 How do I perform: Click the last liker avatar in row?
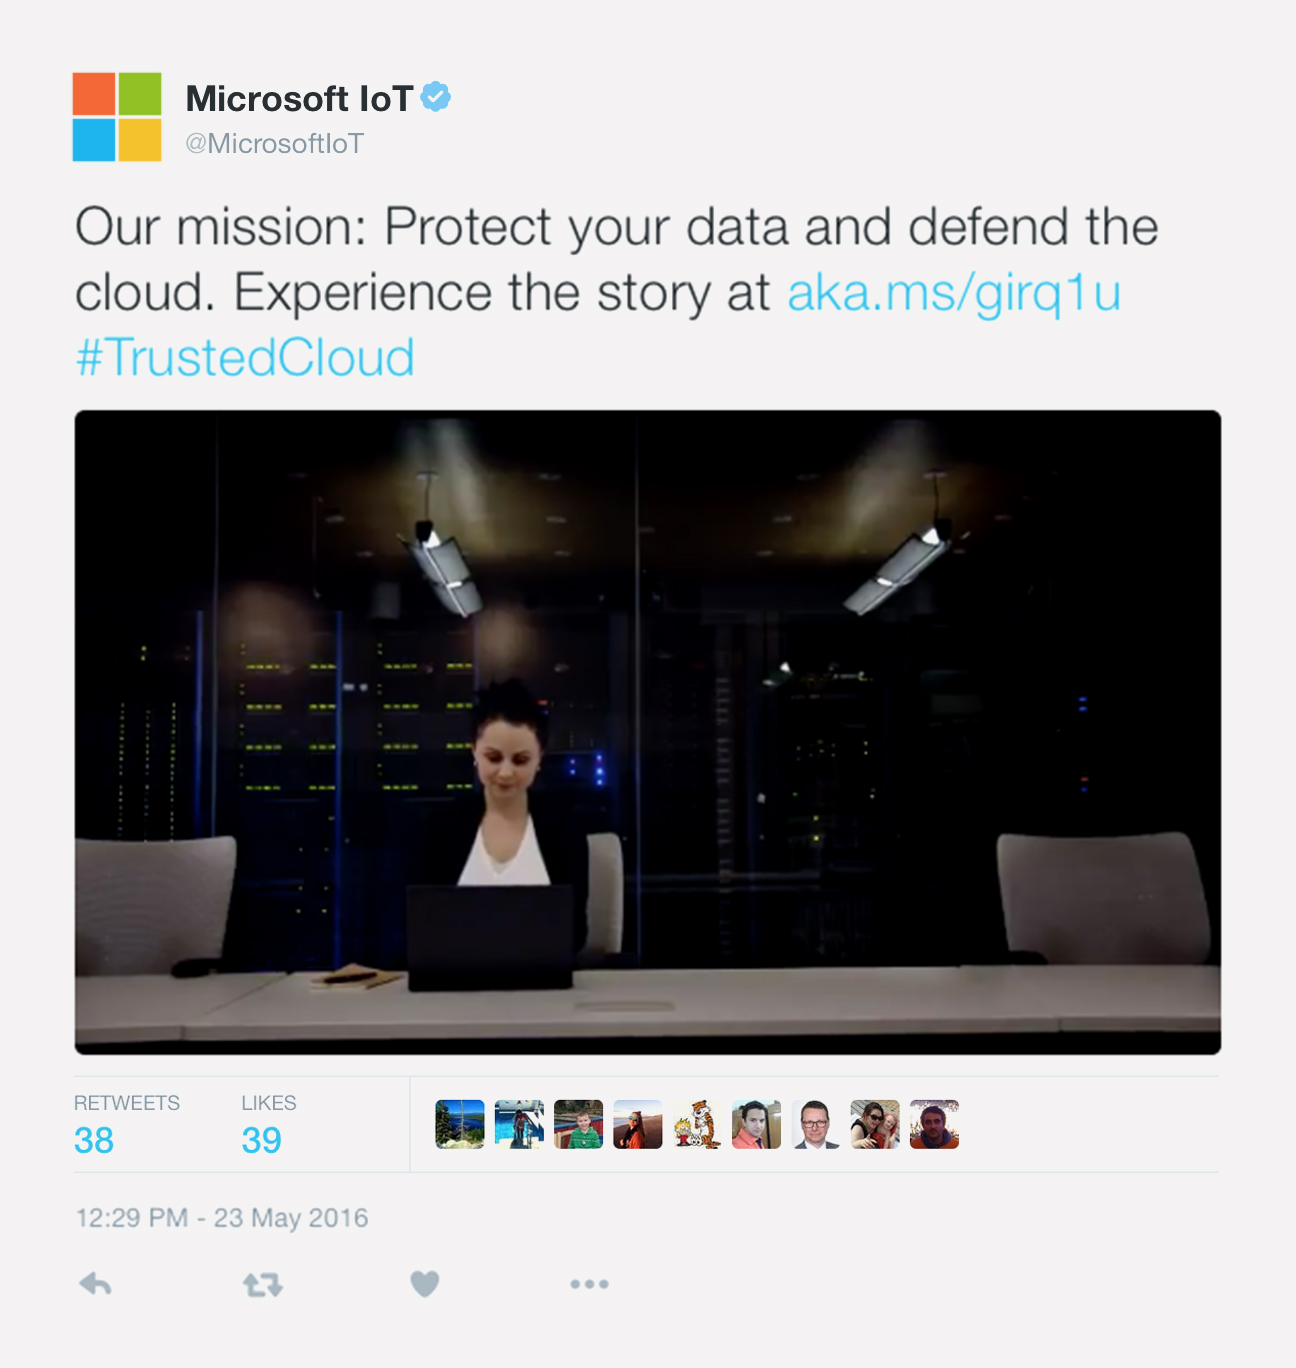coord(934,1124)
